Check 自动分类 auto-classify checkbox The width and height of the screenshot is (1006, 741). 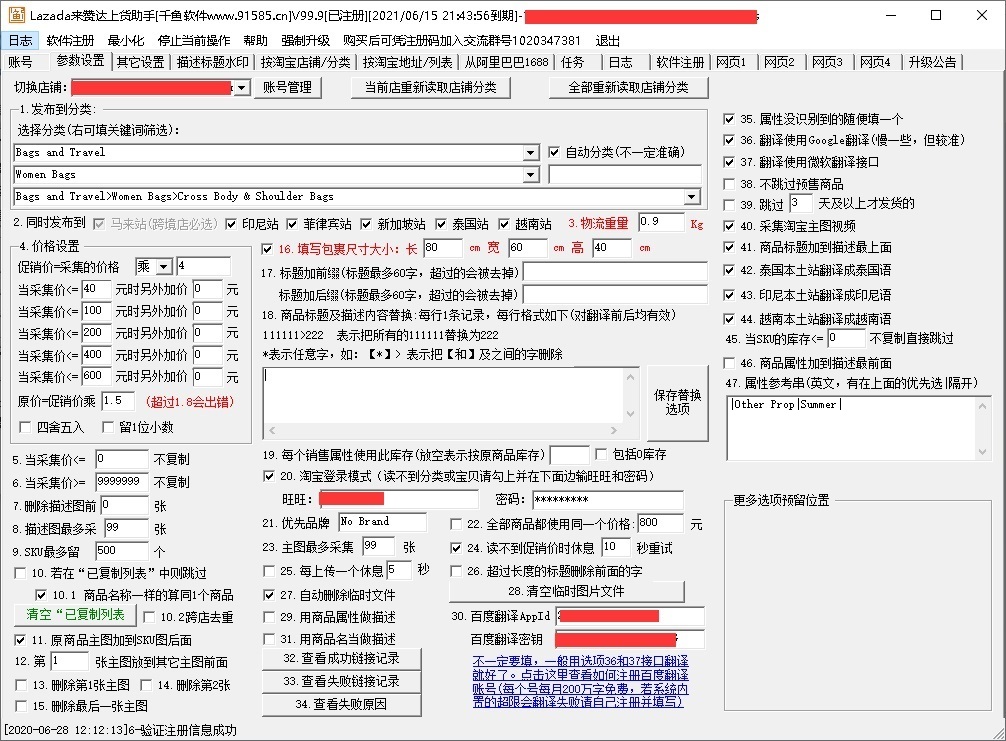[555, 152]
